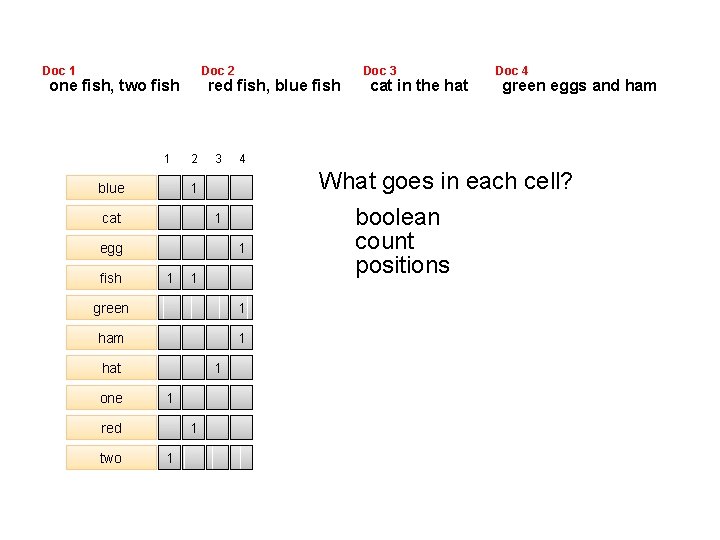Select the 'egg' term label
The width and height of the screenshot is (720, 540).
click(x=111, y=248)
